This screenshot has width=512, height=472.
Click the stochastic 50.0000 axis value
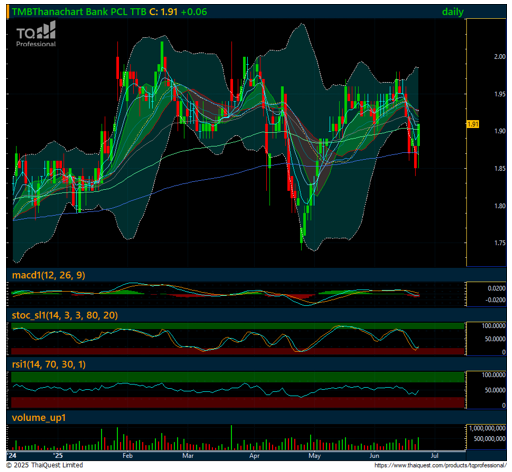tap(495, 339)
